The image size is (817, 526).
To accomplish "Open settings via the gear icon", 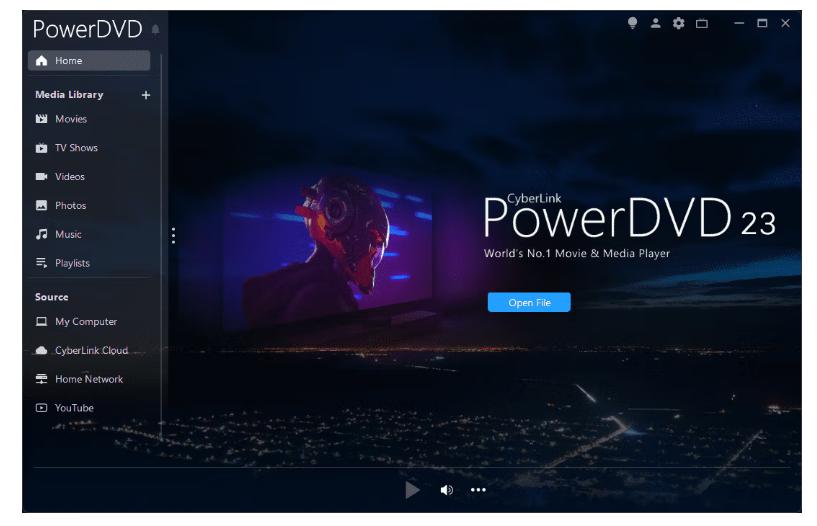I will (x=678, y=23).
